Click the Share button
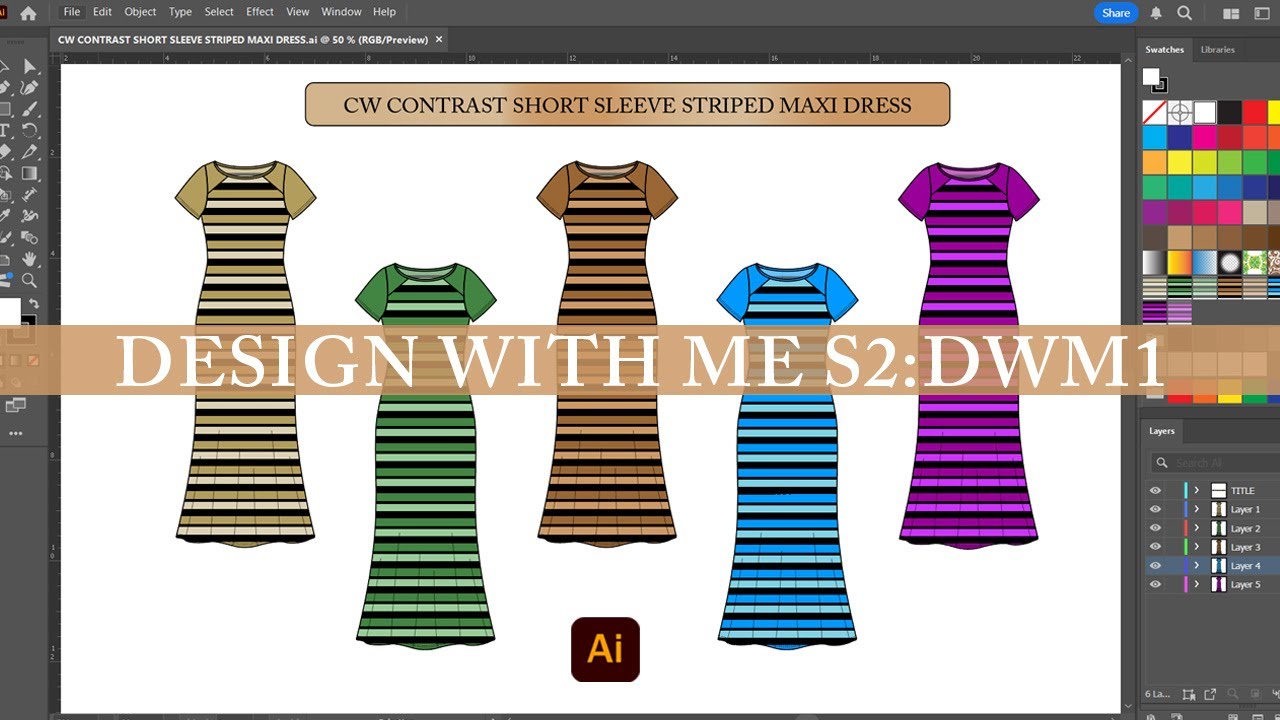The height and width of the screenshot is (720, 1280). tap(1116, 13)
